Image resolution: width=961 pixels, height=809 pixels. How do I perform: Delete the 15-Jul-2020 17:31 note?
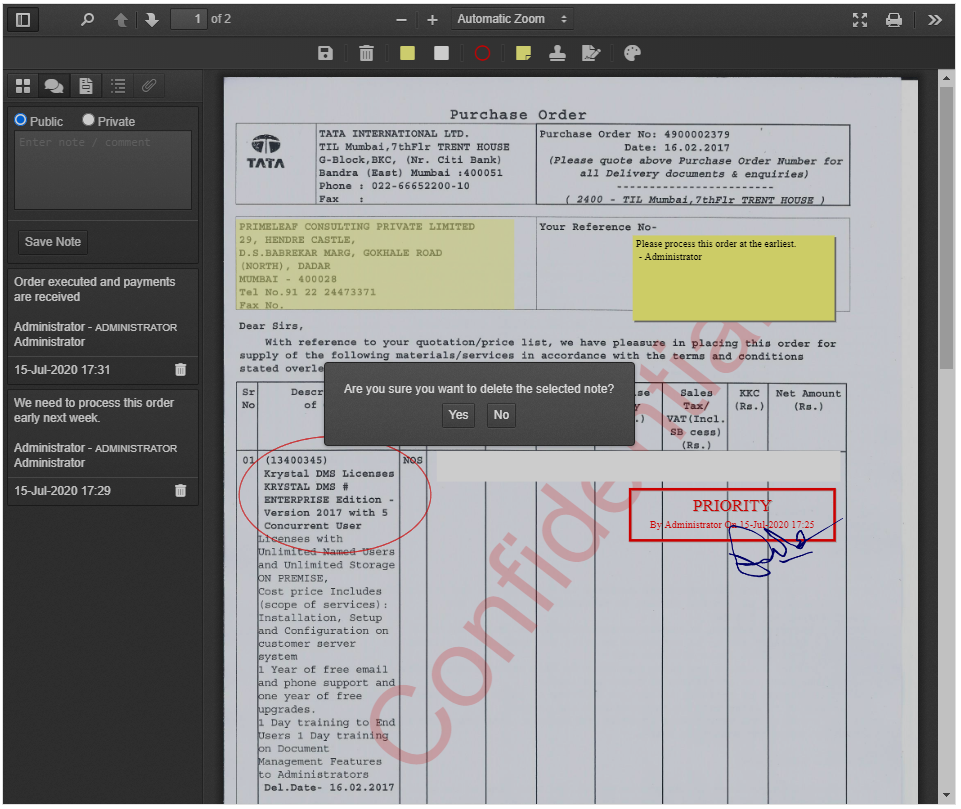point(180,370)
